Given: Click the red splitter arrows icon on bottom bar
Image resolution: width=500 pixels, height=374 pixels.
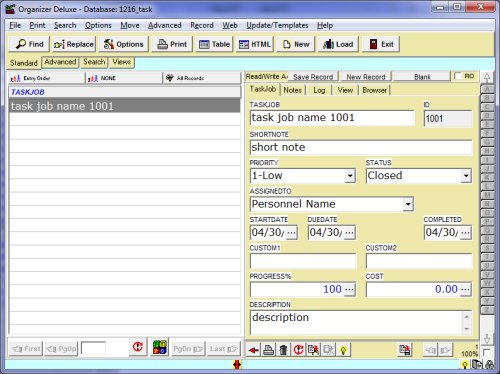Looking at the screenshot, I should tap(237, 365).
